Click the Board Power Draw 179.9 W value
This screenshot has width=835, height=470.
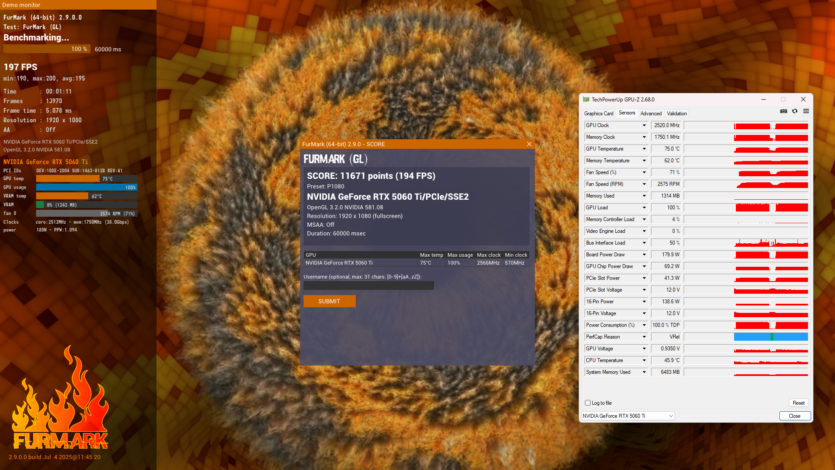[666, 254]
